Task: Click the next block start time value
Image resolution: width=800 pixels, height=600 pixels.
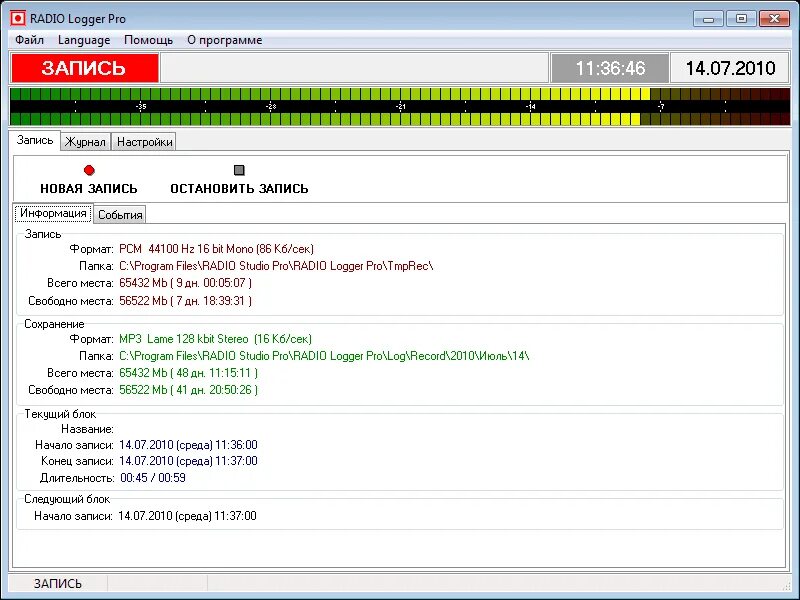Action: click(187, 516)
